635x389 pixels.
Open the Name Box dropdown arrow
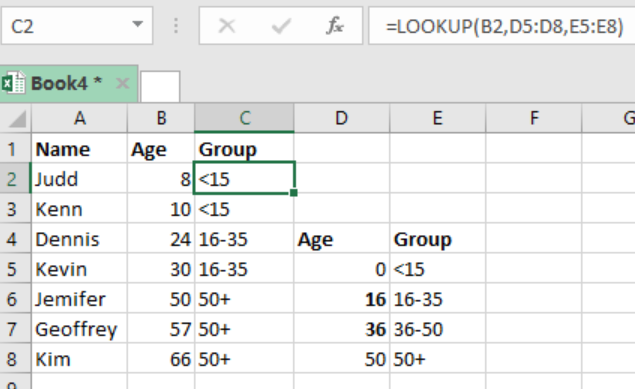pos(138,25)
